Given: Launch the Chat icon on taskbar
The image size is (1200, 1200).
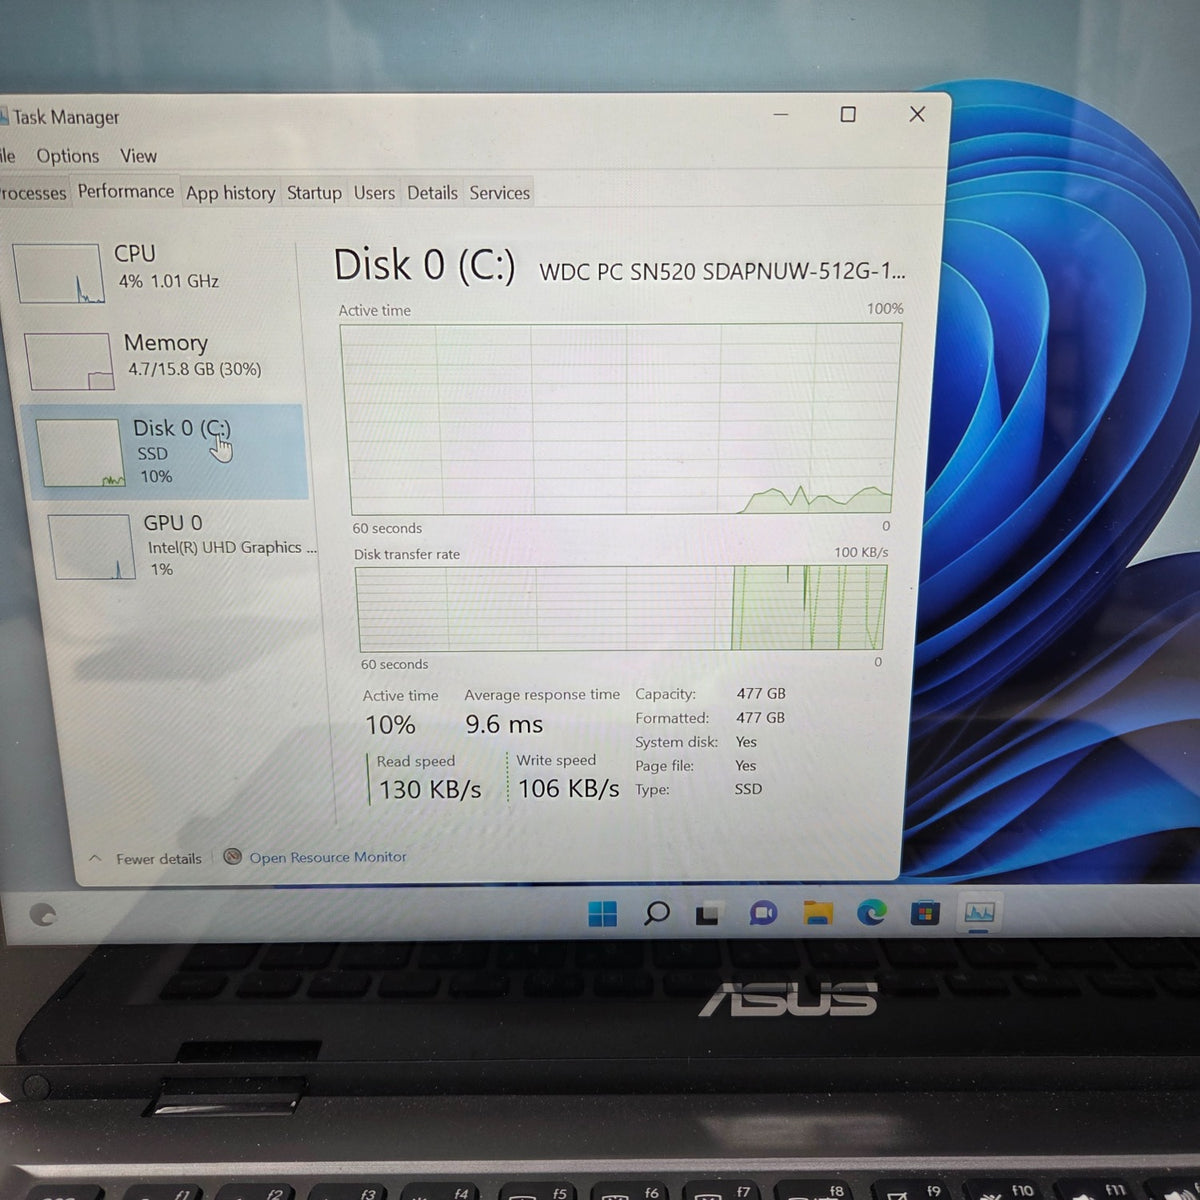Looking at the screenshot, I should (x=763, y=913).
